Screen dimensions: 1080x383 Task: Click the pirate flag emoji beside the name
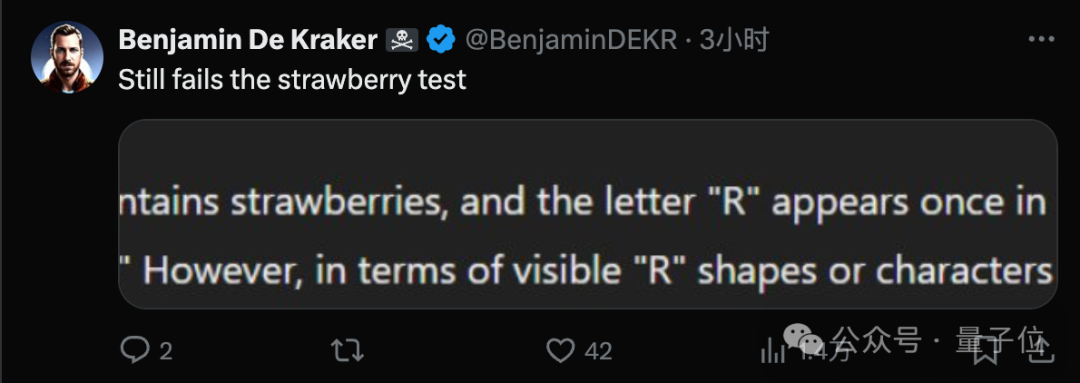coord(402,41)
